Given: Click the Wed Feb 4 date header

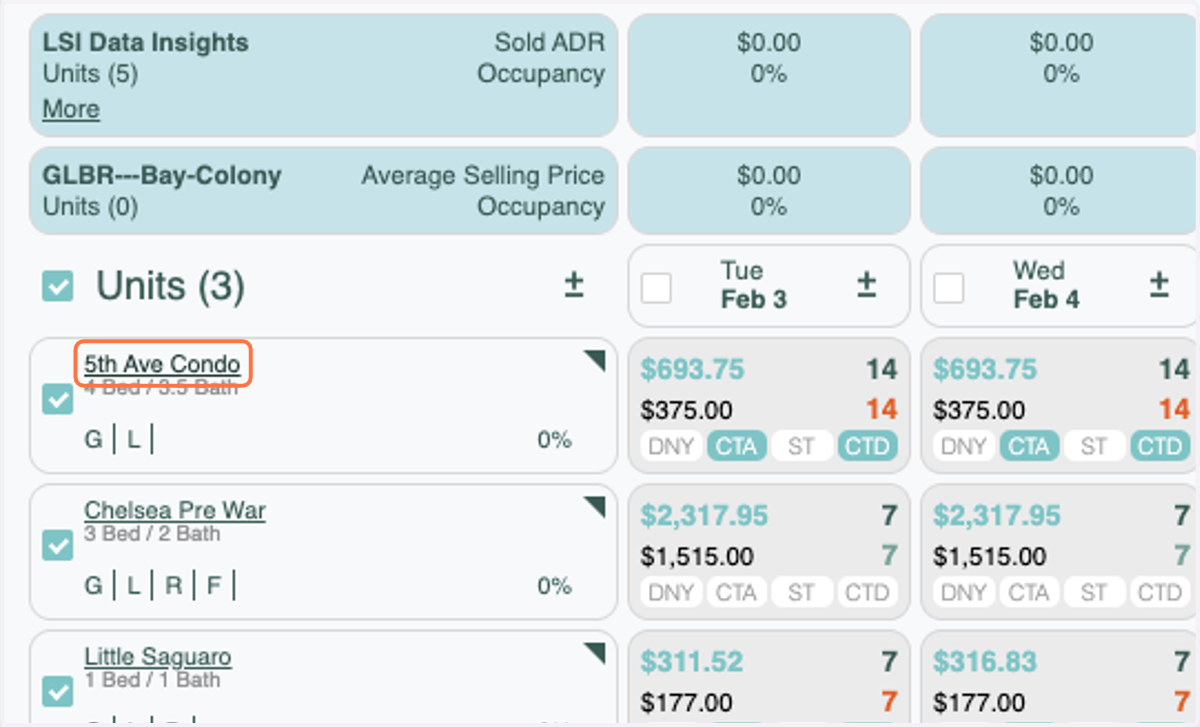Looking at the screenshot, I should click(1046, 286).
